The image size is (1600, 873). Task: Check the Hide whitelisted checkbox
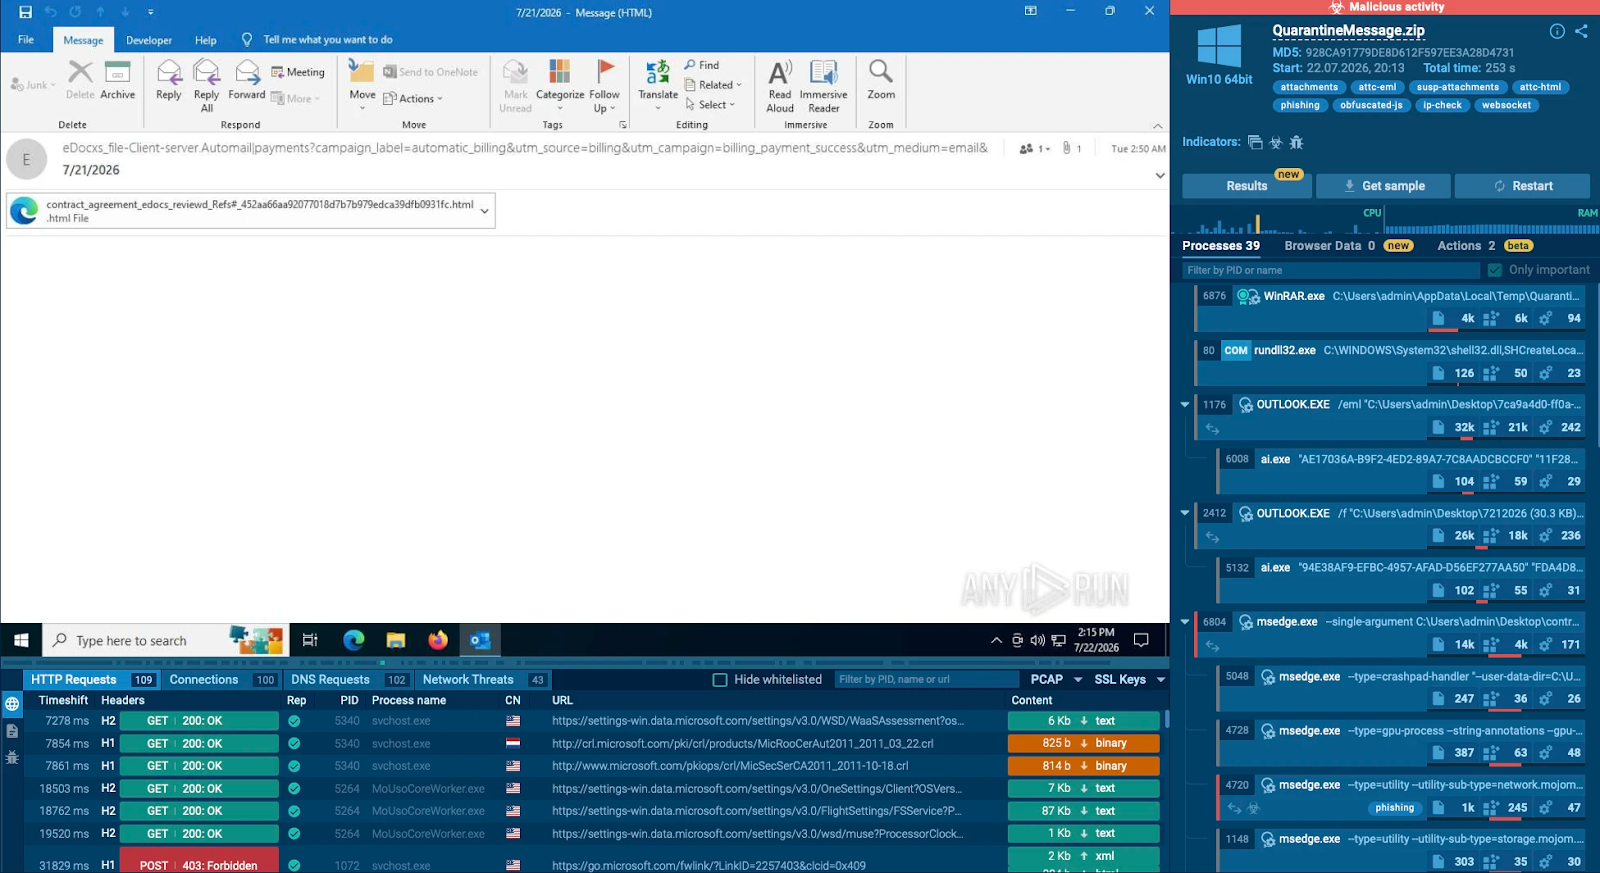click(x=720, y=680)
